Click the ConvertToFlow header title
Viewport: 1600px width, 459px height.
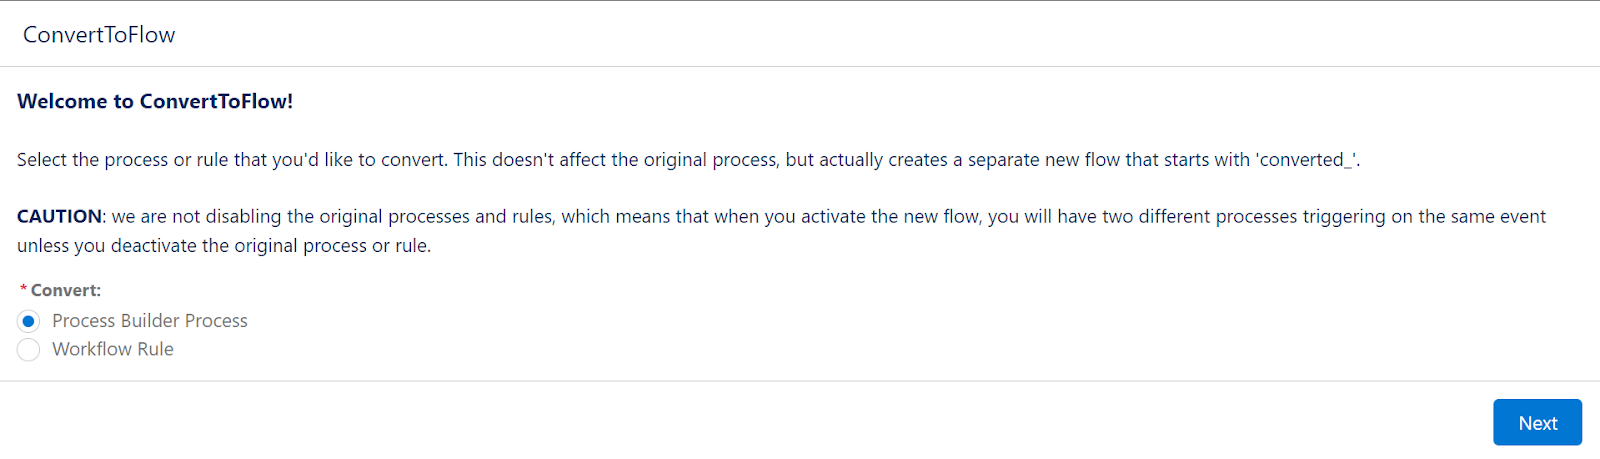point(99,35)
